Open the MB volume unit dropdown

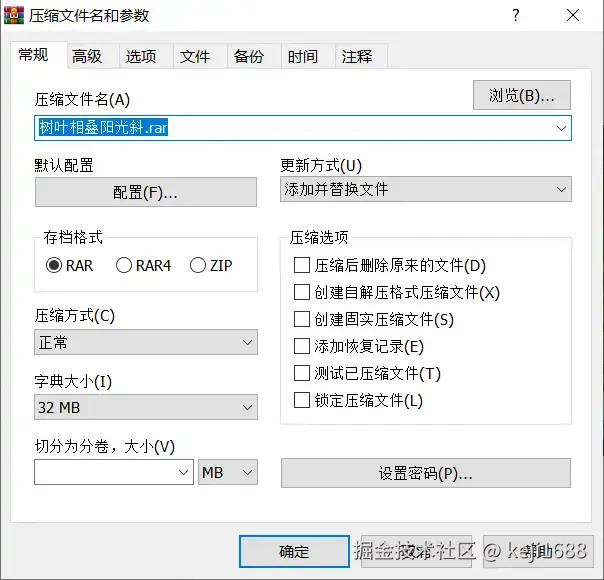coord(228,472)
